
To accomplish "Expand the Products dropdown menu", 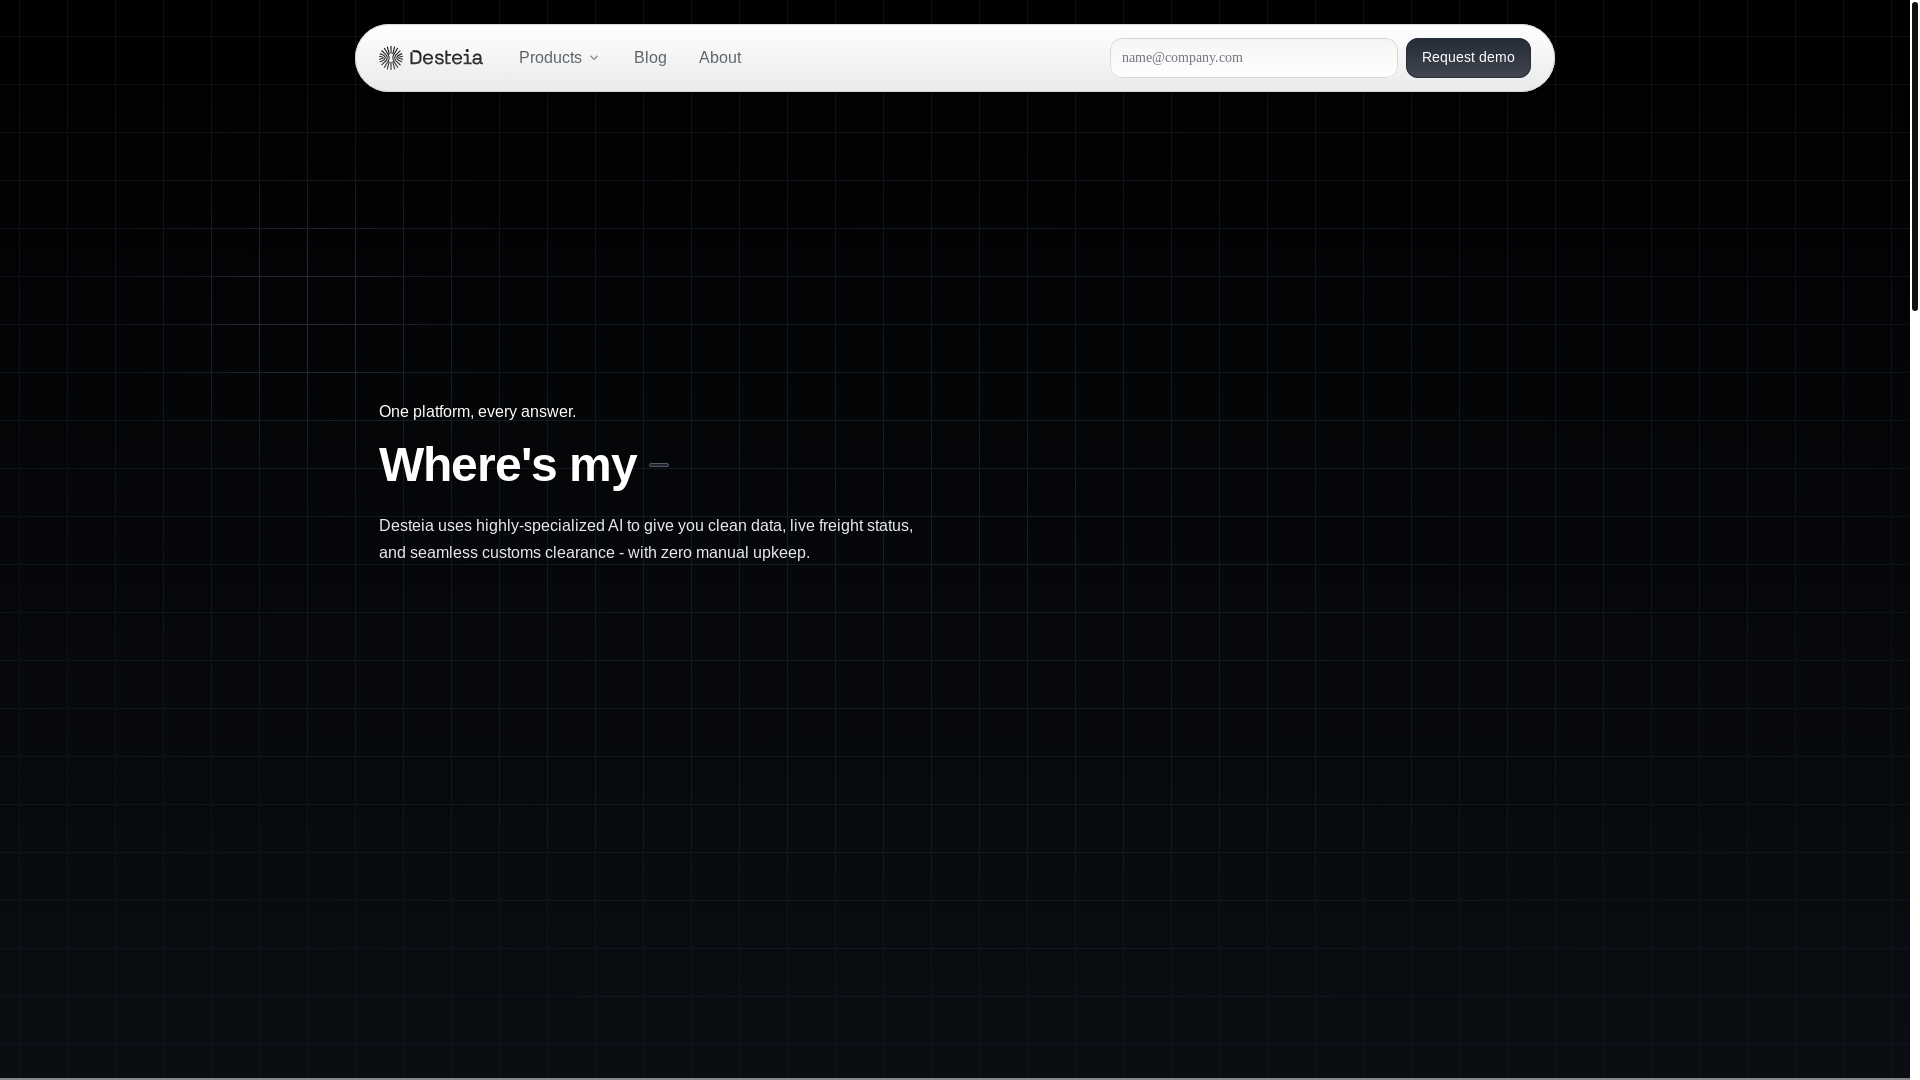I will (559, 58).
